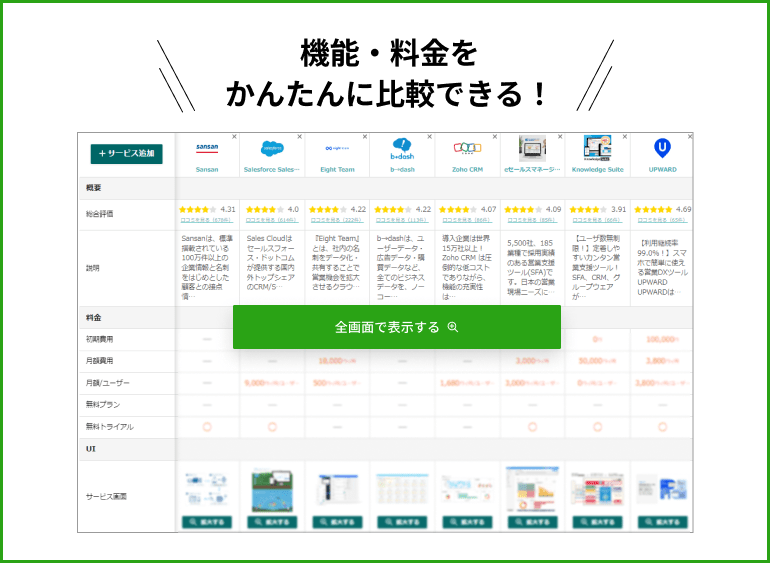Click the UPWARD pin logo

[662, 148]
